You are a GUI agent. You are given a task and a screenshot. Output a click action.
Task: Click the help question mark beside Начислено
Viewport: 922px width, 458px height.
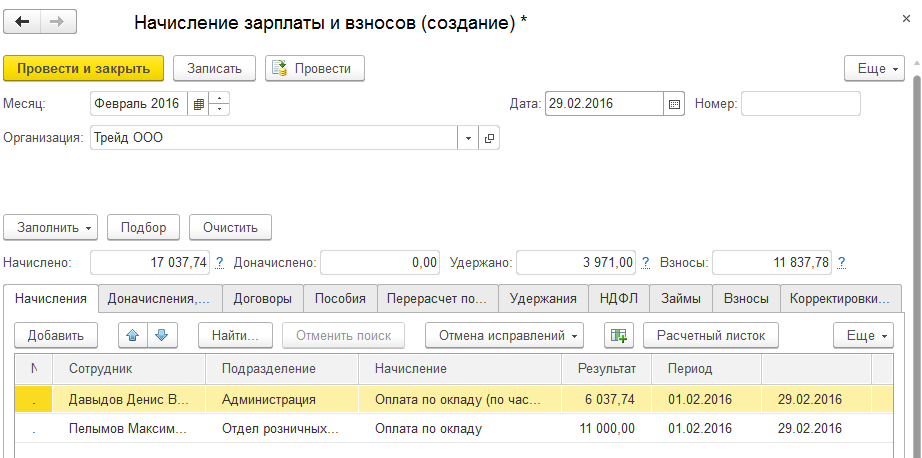pyautogui.click(x=219, y=263)
